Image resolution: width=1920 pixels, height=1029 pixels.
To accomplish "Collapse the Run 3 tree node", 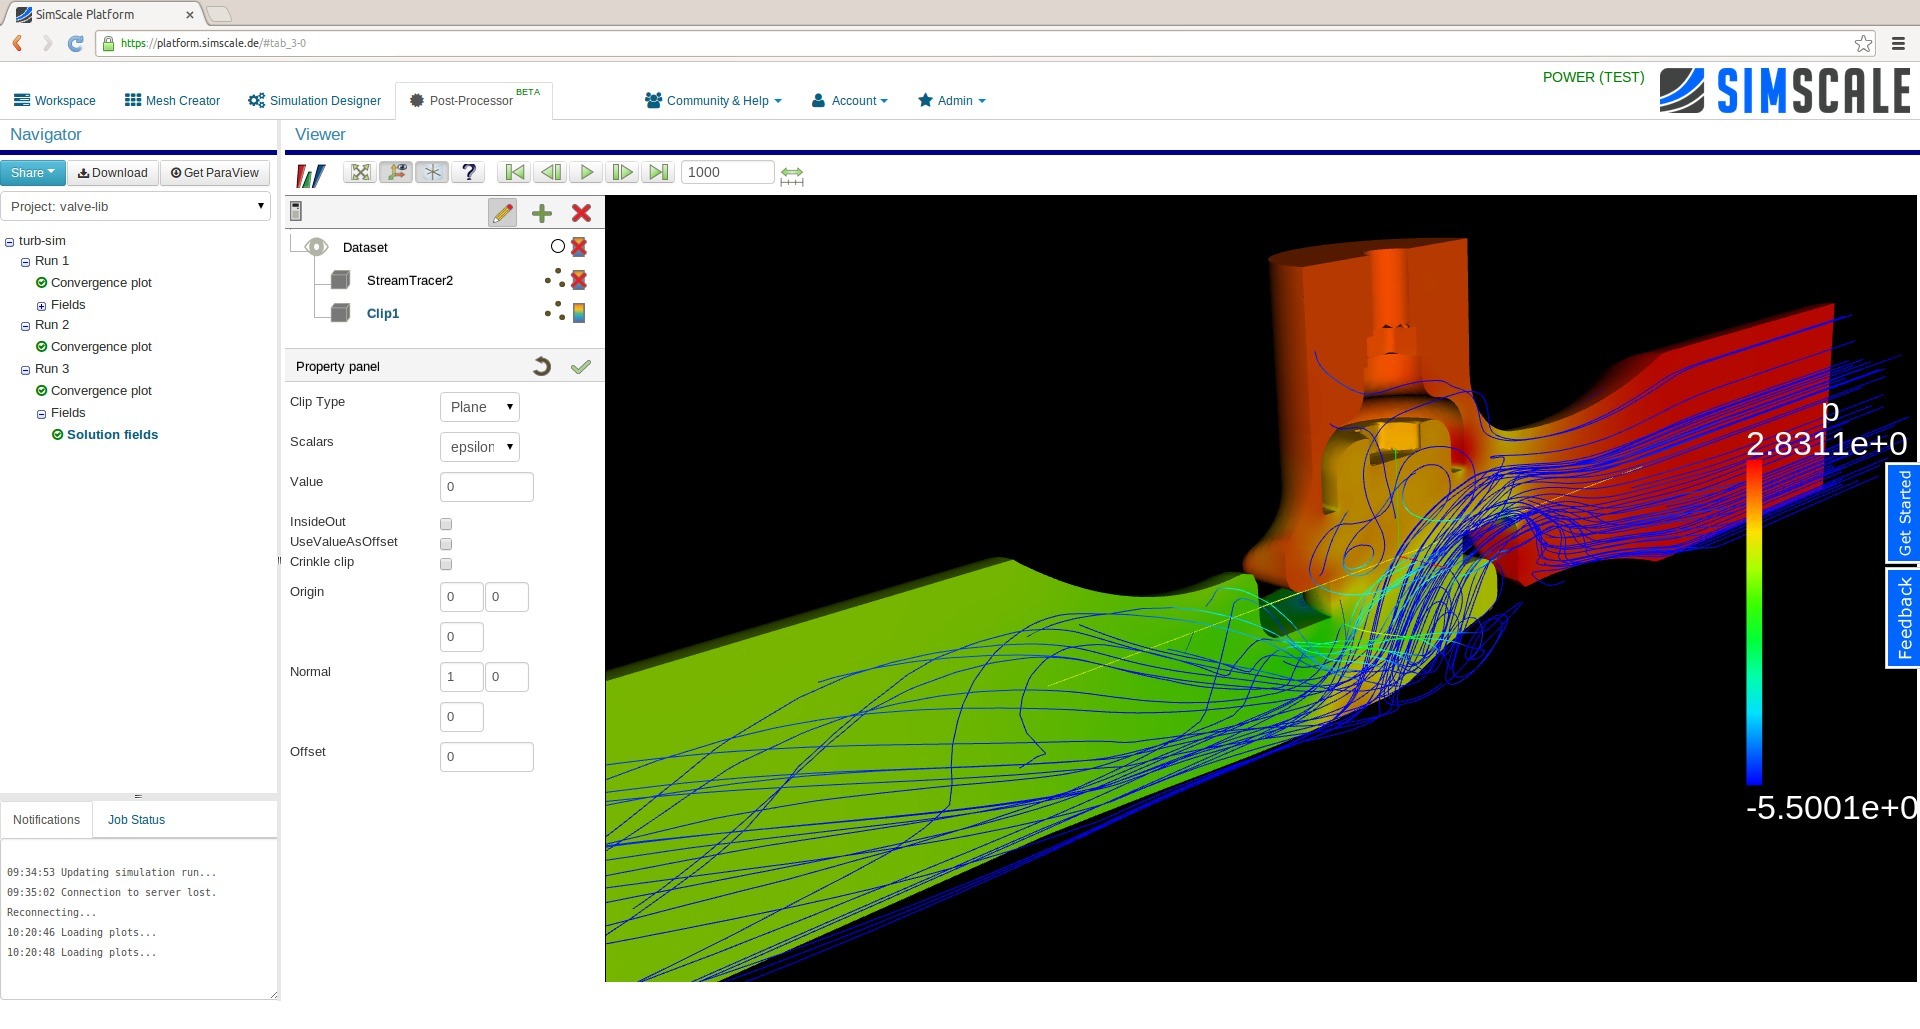I will tap(24, 369).
